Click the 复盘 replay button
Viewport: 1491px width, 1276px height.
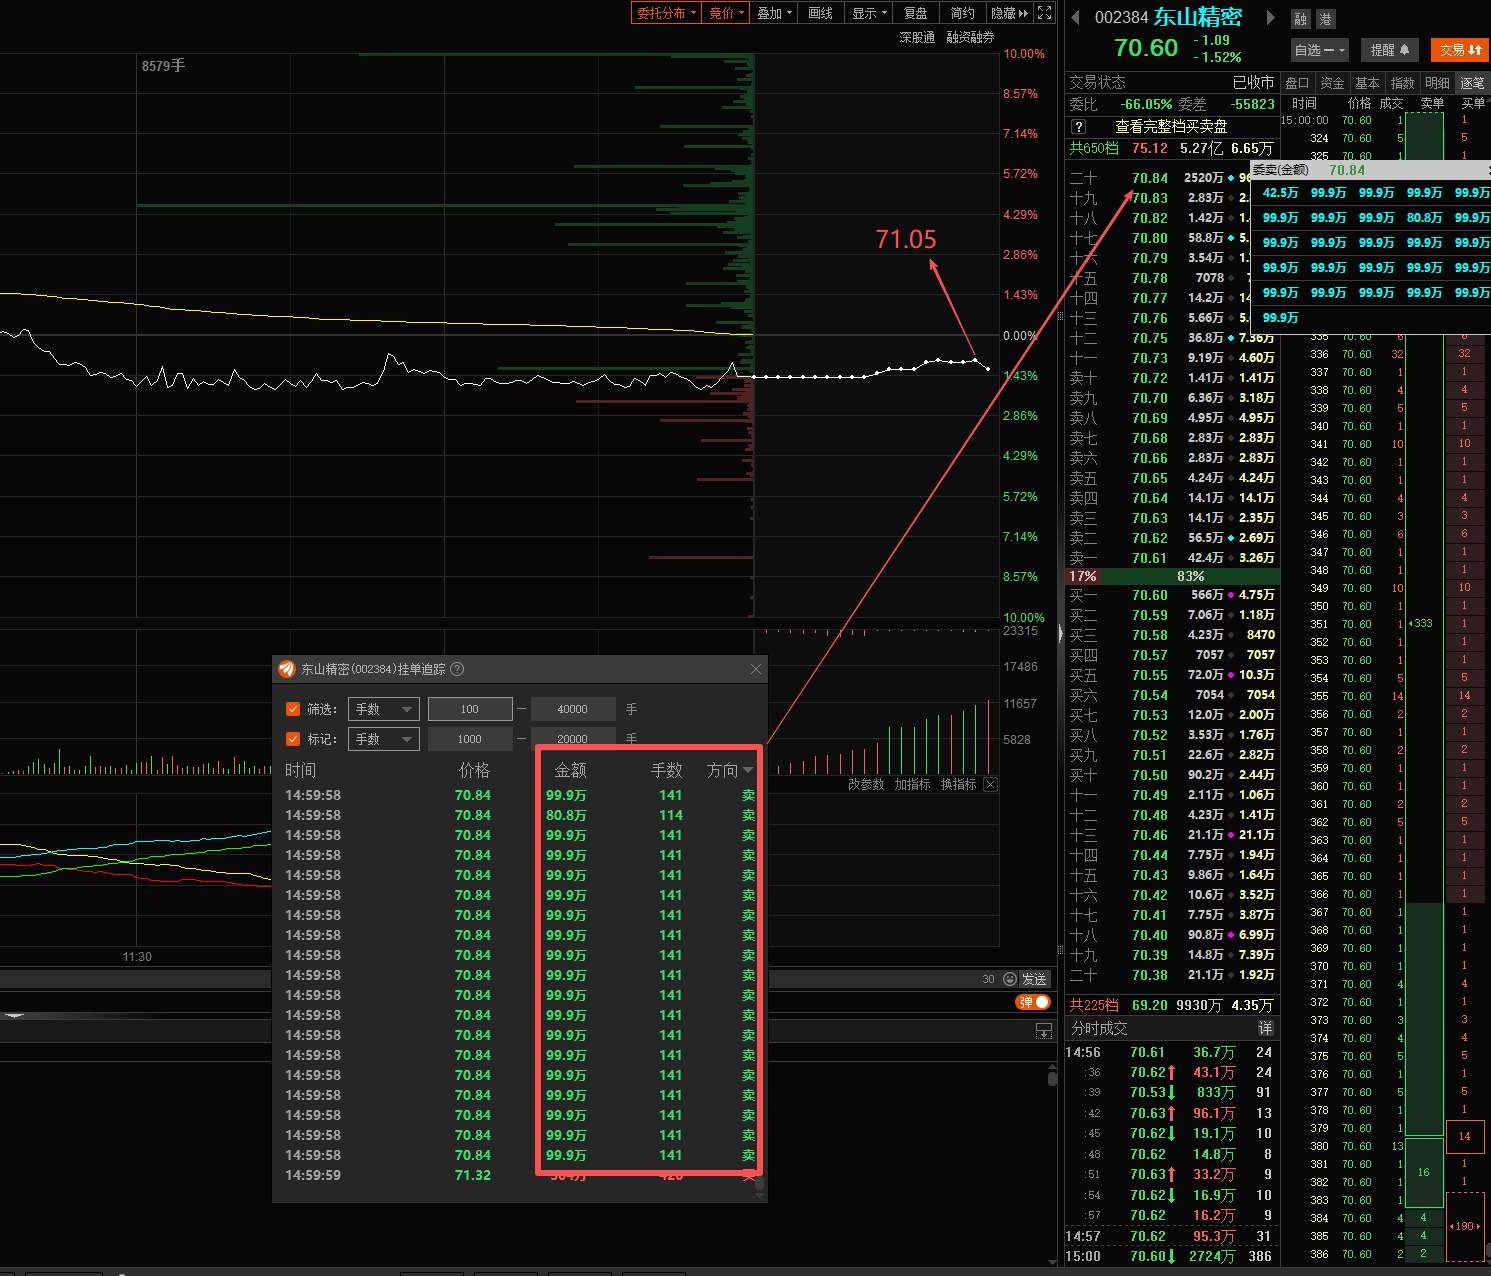[x=916, y=13]
